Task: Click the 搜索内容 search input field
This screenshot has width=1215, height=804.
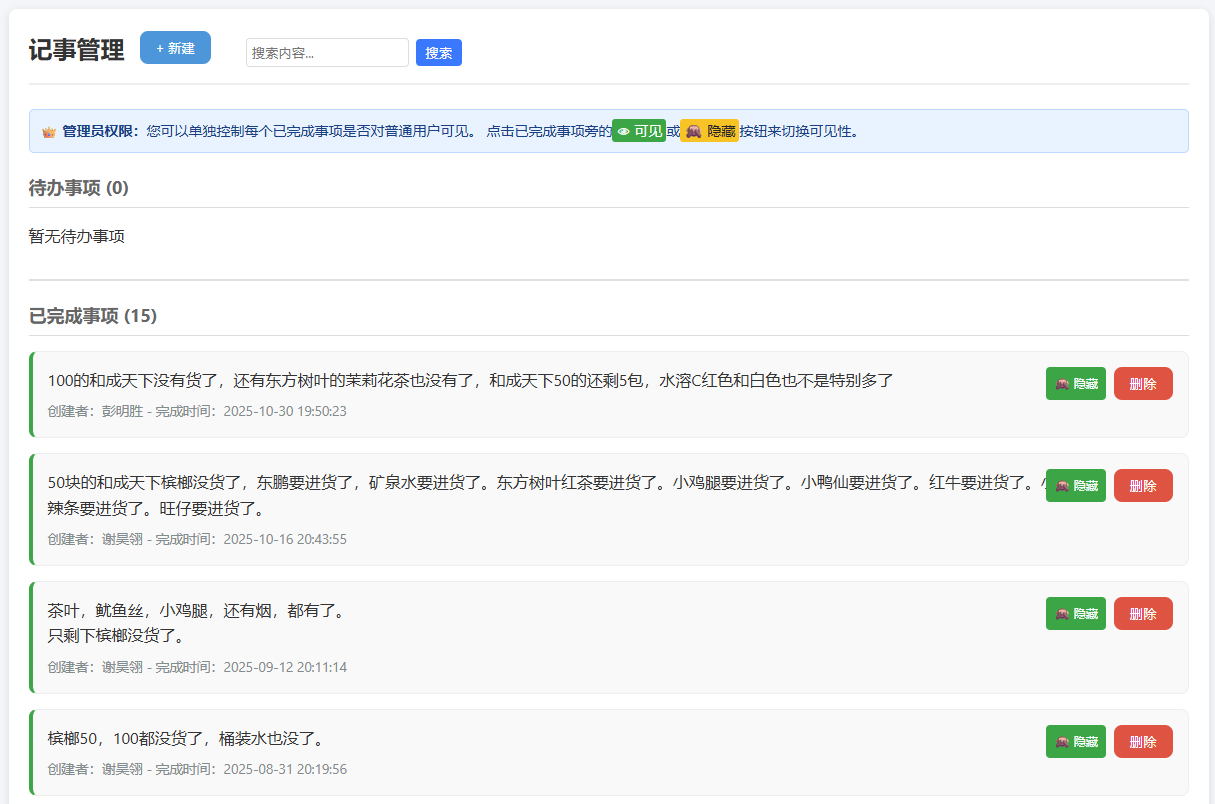Action: pyautogui.click(x=327, y=53)
